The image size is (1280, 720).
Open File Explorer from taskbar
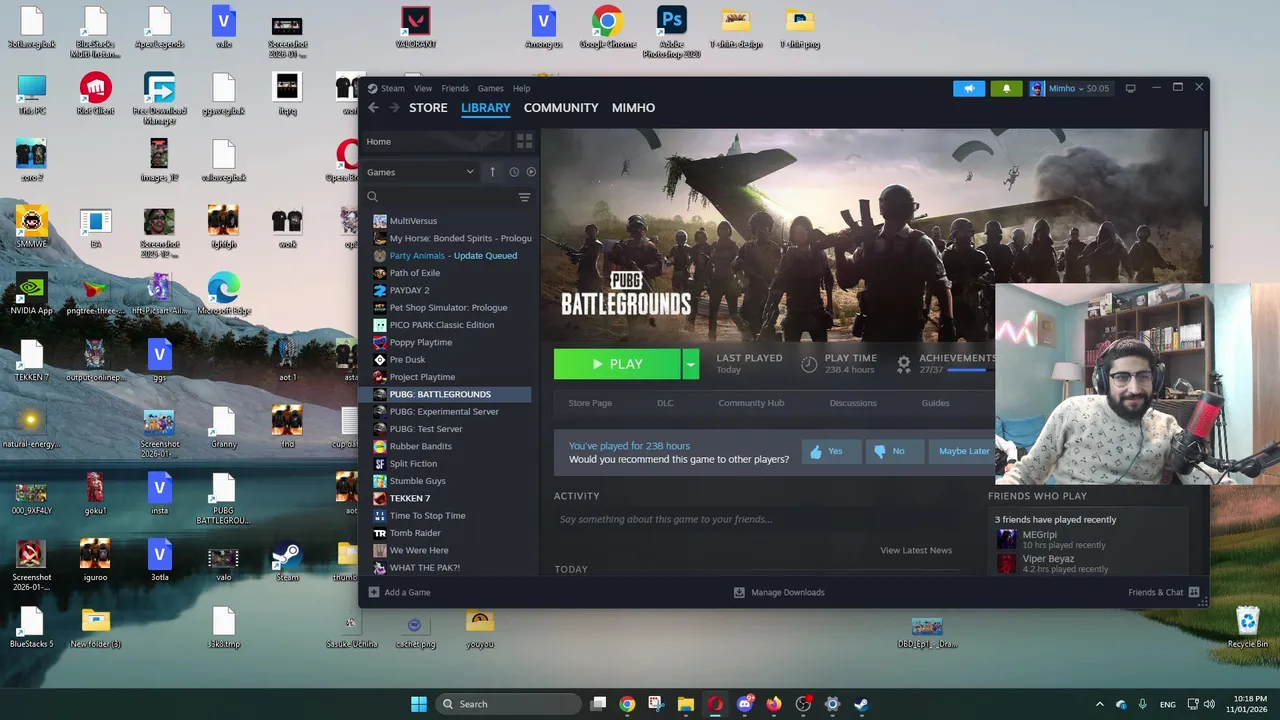(x=685, y=704)
